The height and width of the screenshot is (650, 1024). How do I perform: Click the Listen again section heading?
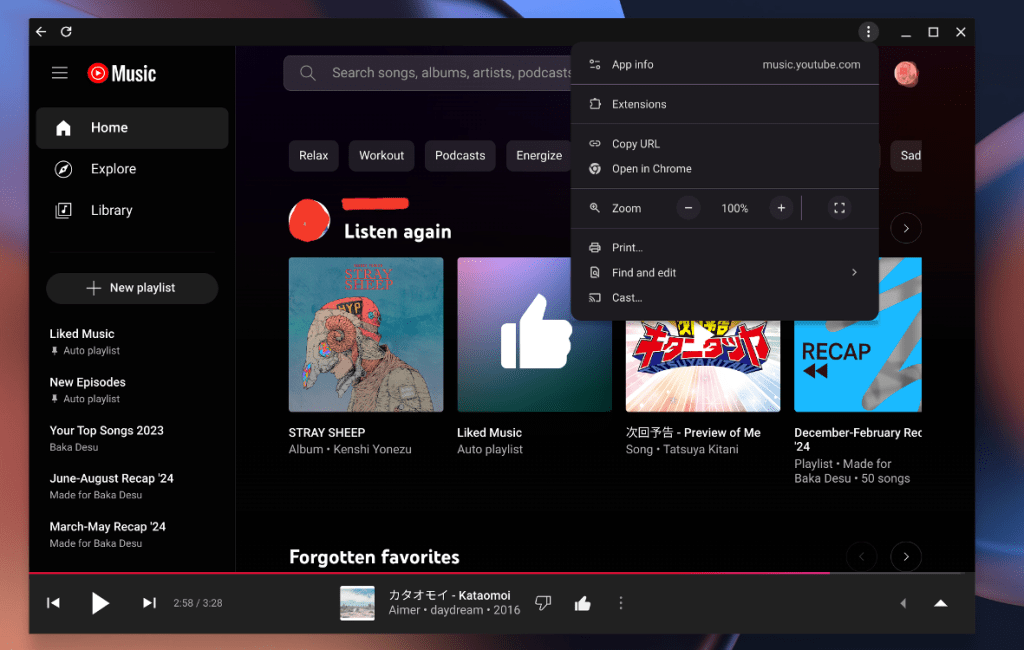(x=398, y=231)
